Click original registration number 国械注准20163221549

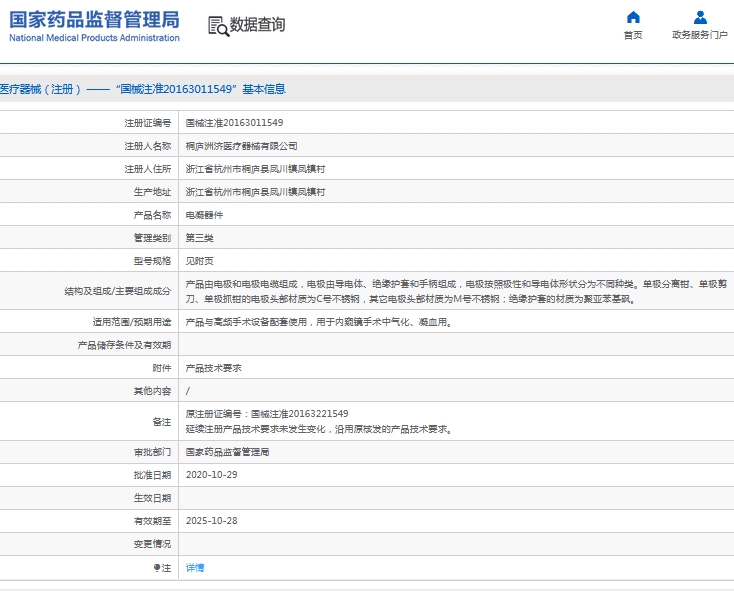pos(300,414)
